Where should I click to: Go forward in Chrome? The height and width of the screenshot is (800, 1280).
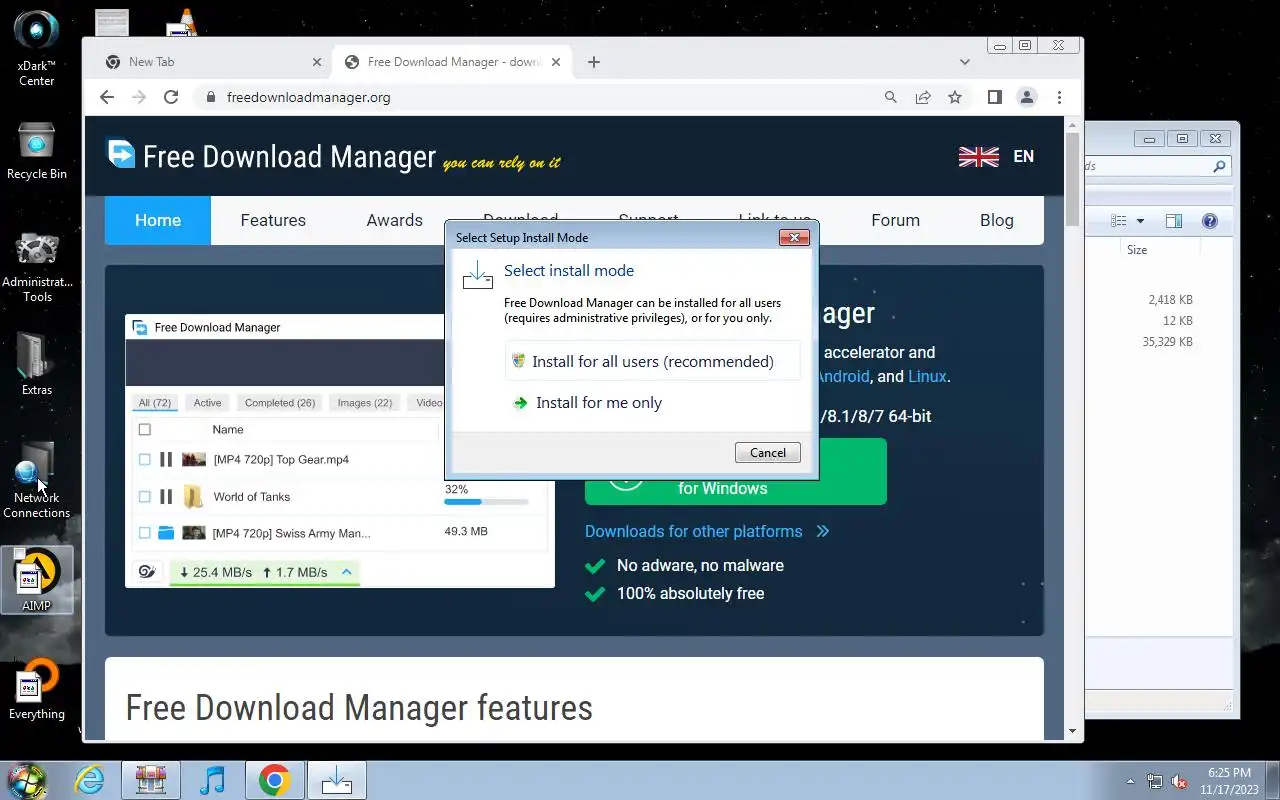139,97
